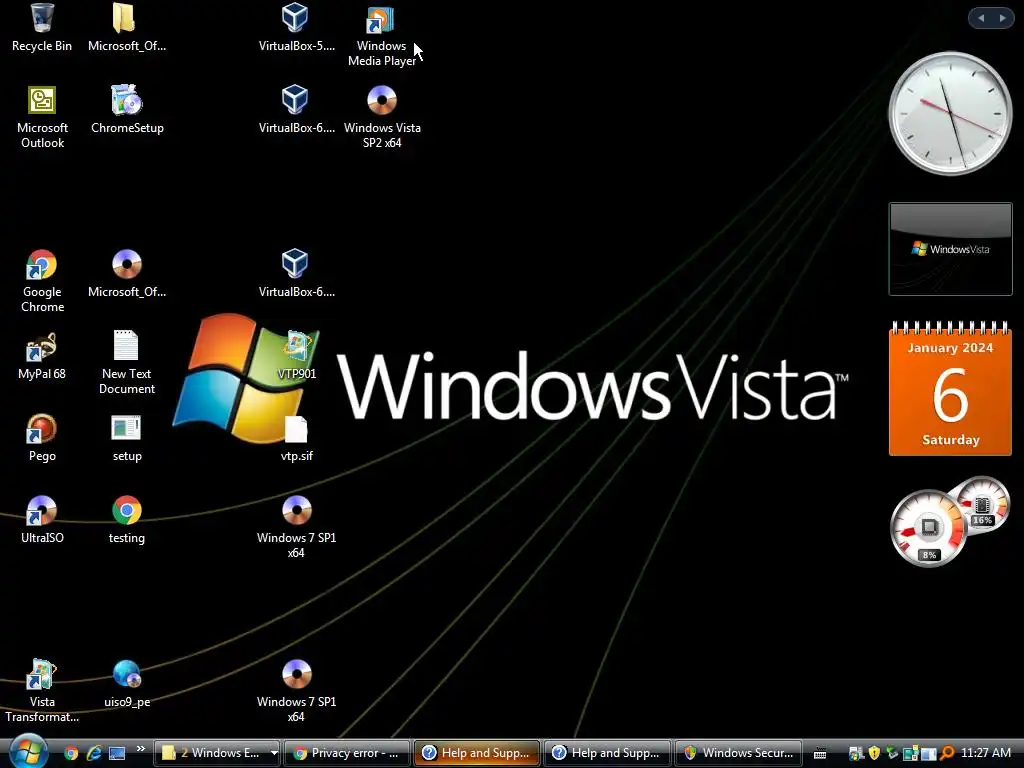Open the Recycle Bin desktop icon
The height and width of the screenshot is (768, 1024).
pos(42,27)
